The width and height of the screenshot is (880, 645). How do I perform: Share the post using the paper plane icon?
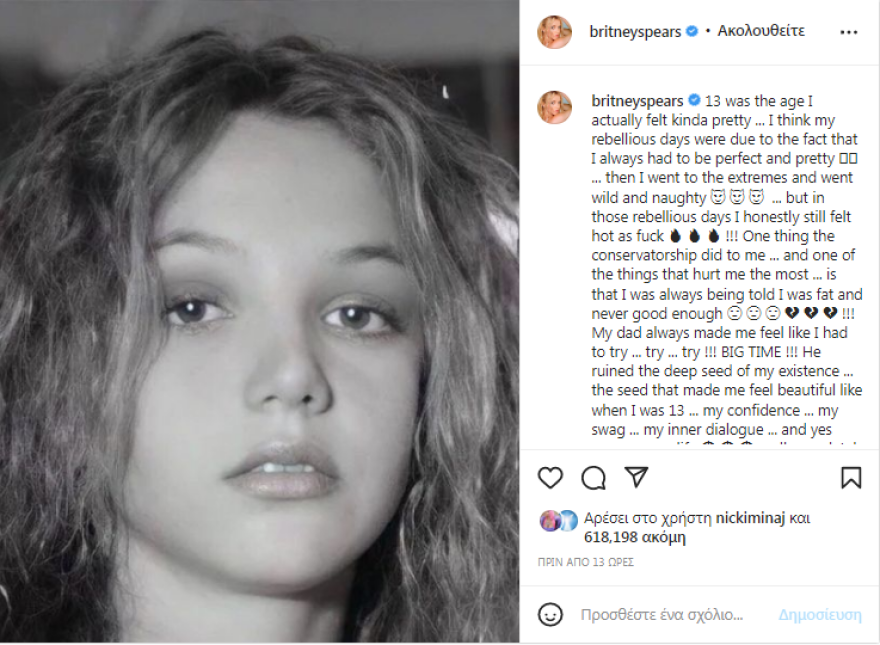point(636,477)
